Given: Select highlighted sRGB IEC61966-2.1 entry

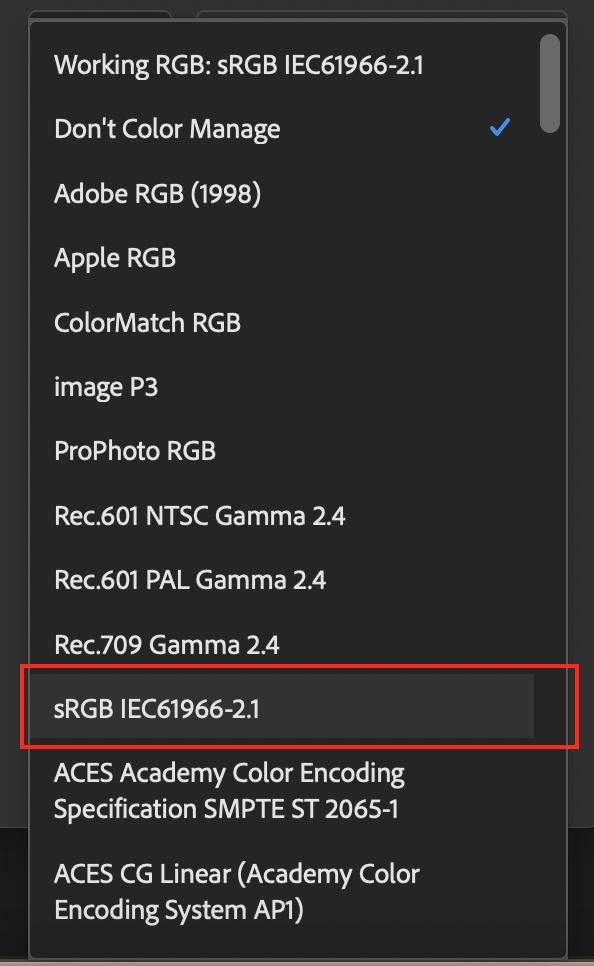Looking at the screenshot, I should [282, 706].
